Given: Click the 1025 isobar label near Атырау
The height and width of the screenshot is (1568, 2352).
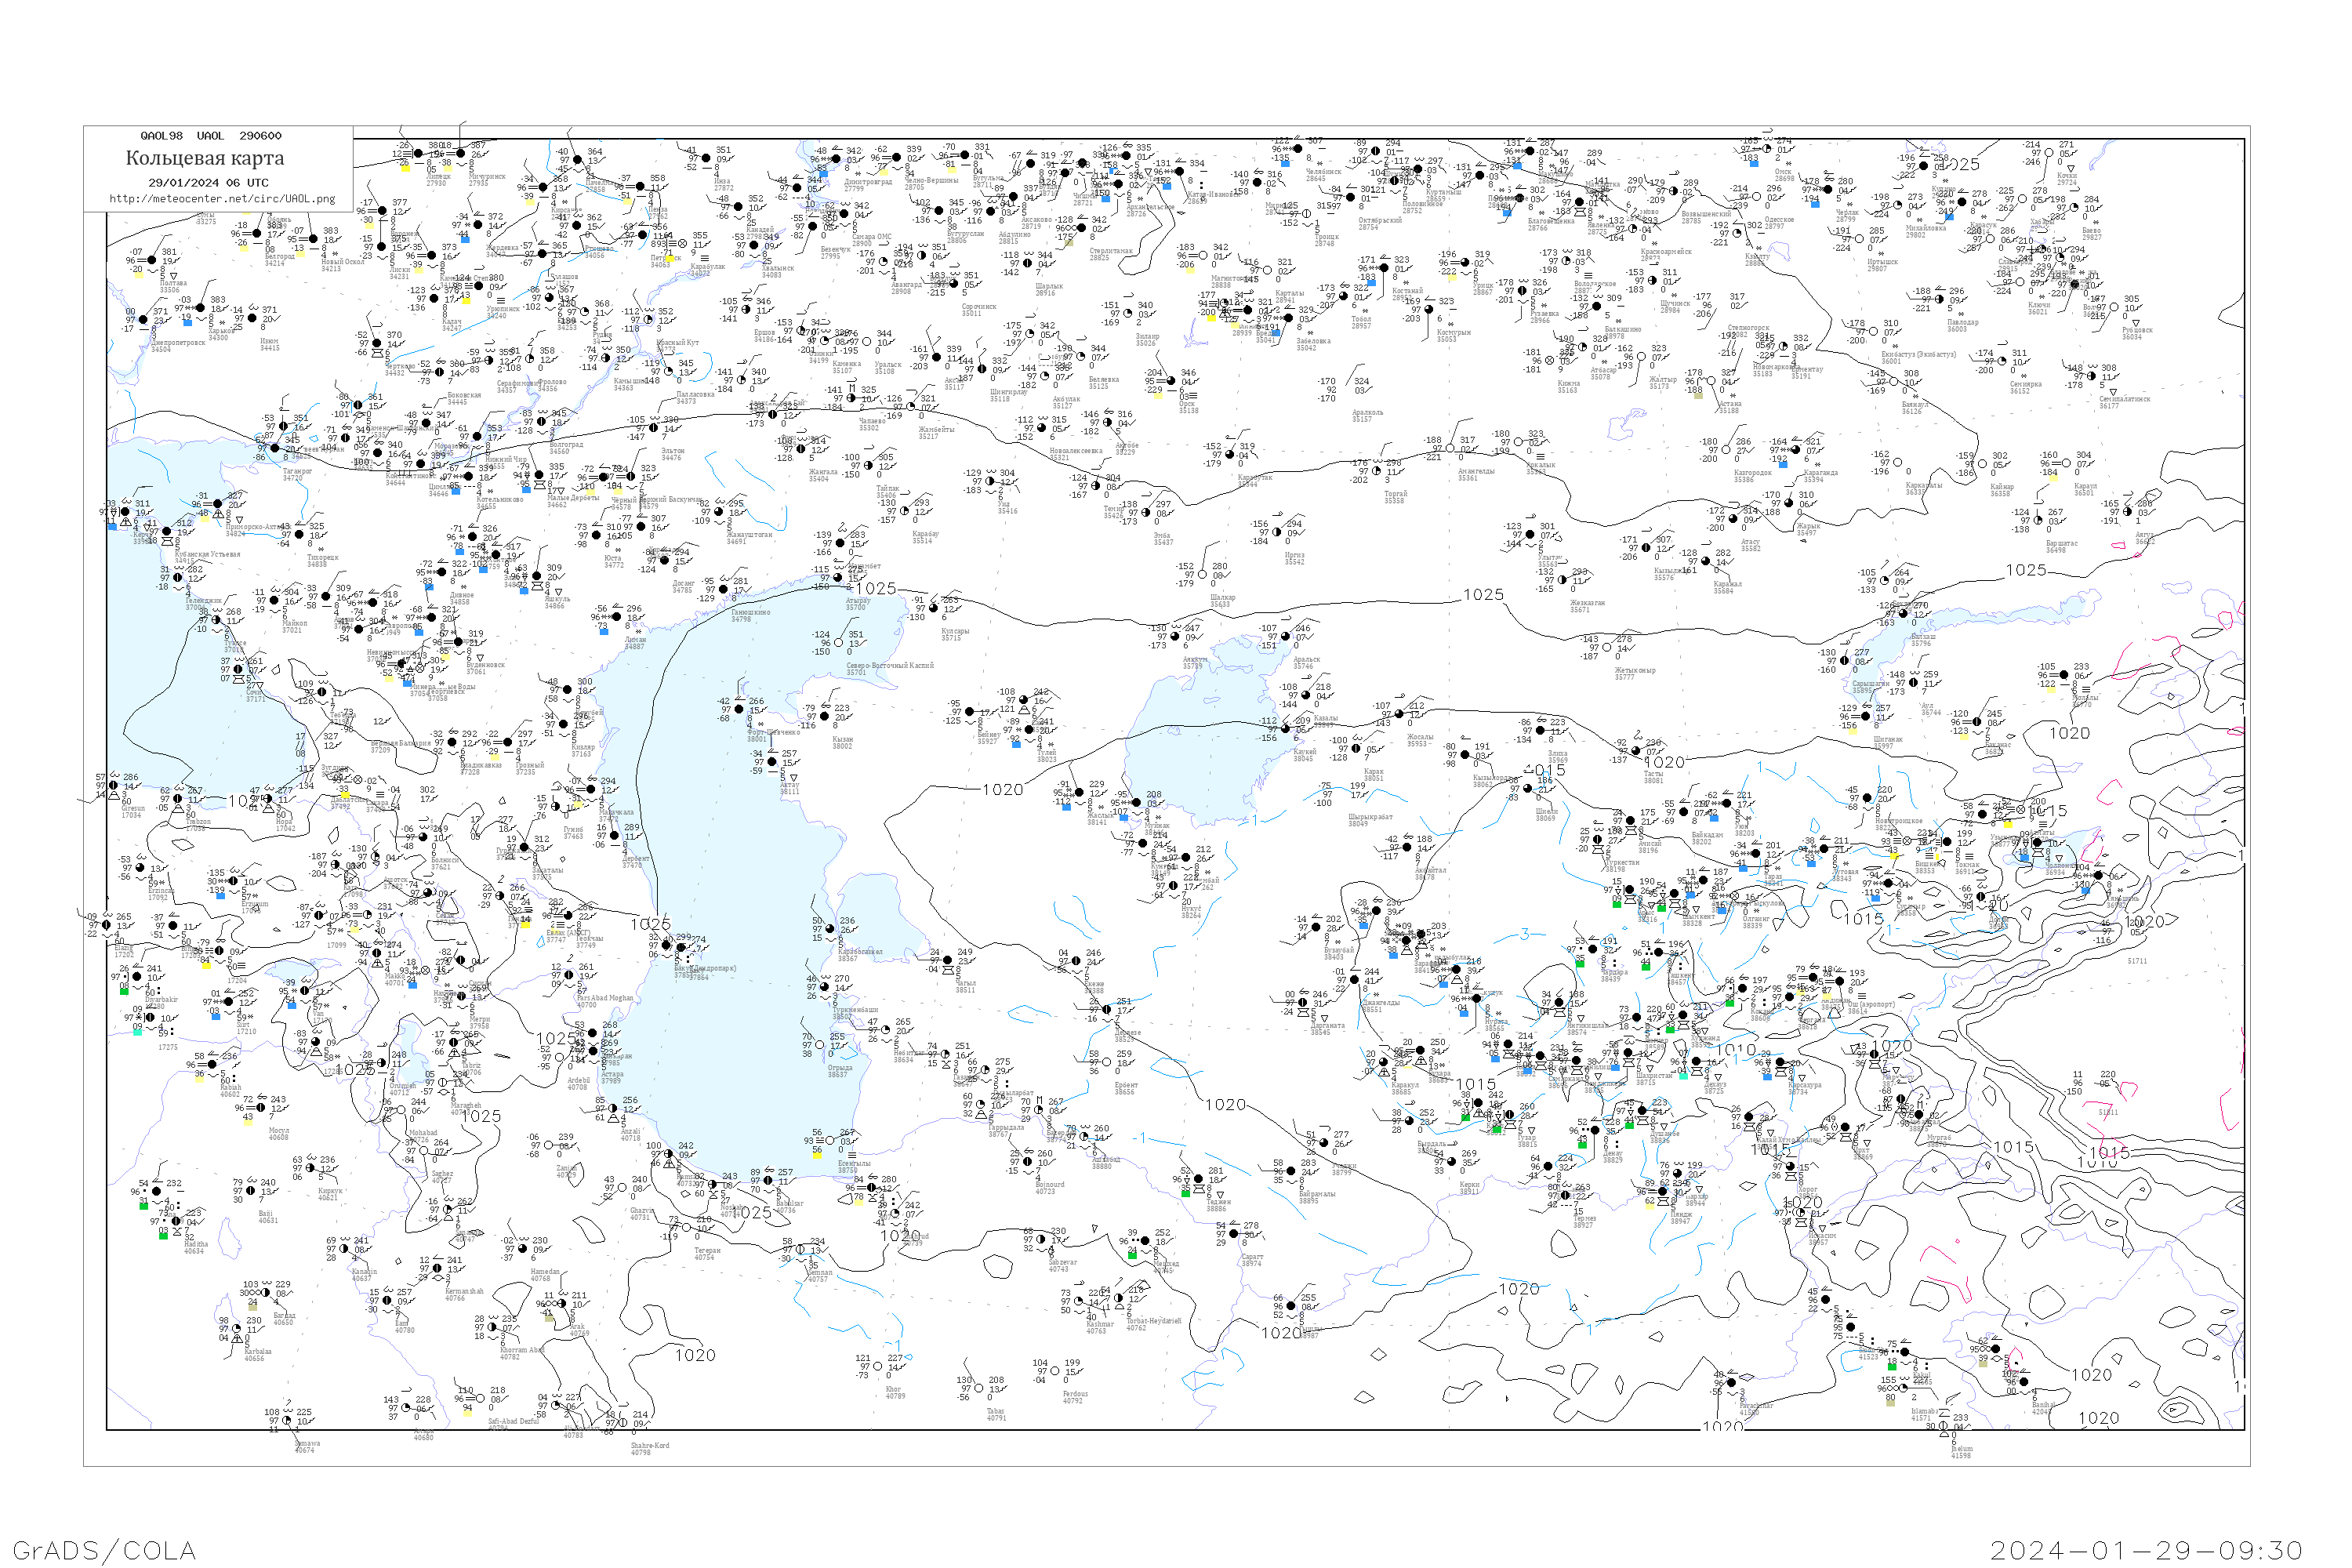Looking at the screenshot, I should coord(876,589).
